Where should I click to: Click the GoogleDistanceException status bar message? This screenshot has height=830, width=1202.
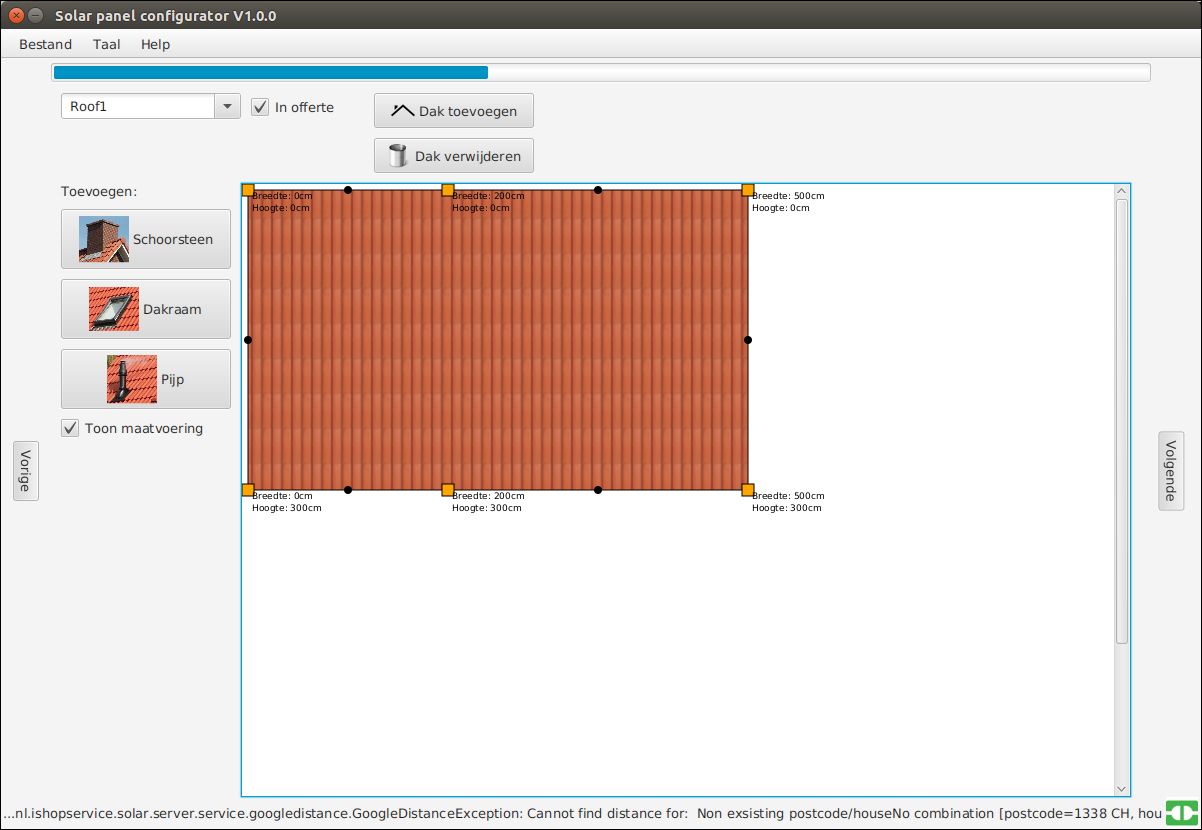coord(582,814)
